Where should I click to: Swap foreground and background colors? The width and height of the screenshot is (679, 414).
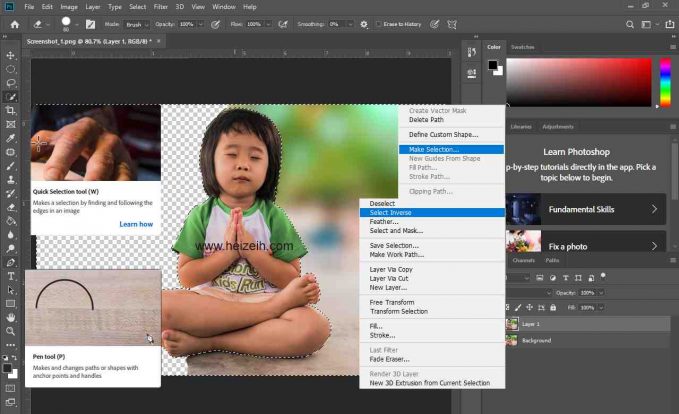(x=14, y=358)
